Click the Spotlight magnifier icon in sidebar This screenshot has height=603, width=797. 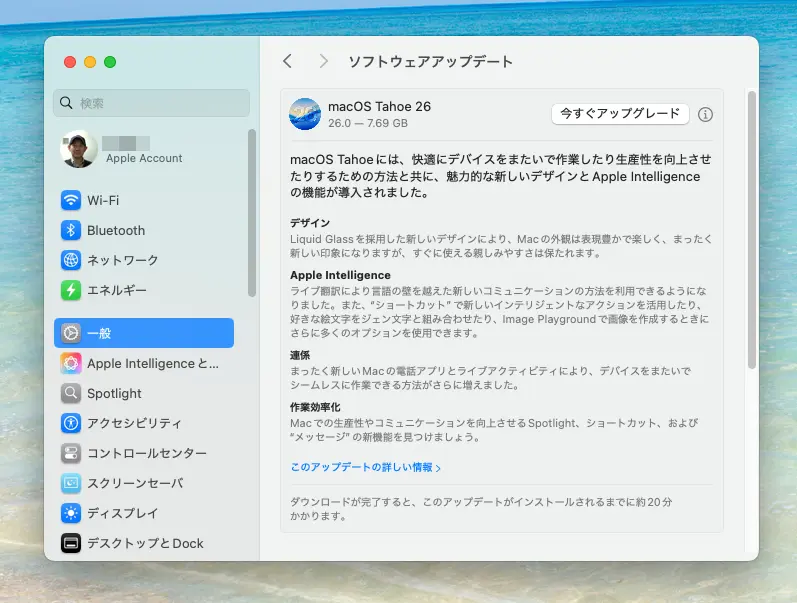[71, 394]
